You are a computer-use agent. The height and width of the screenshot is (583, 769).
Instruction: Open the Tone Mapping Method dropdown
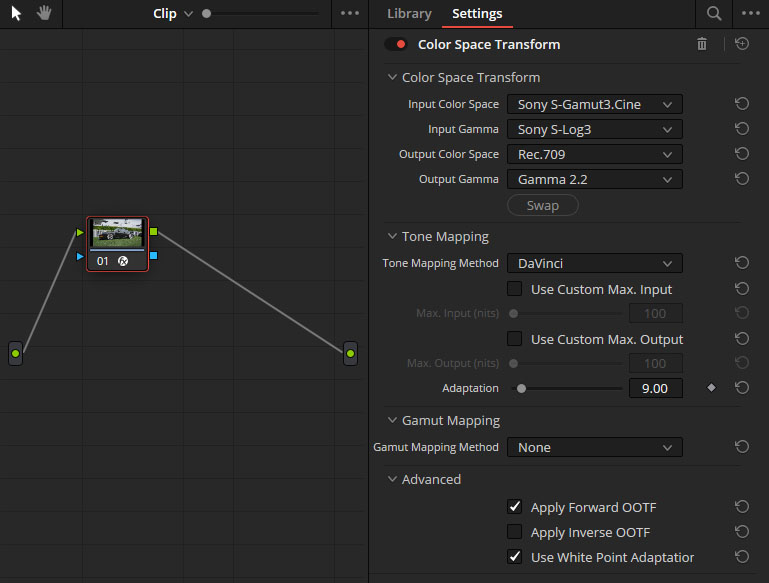(594, 263)
